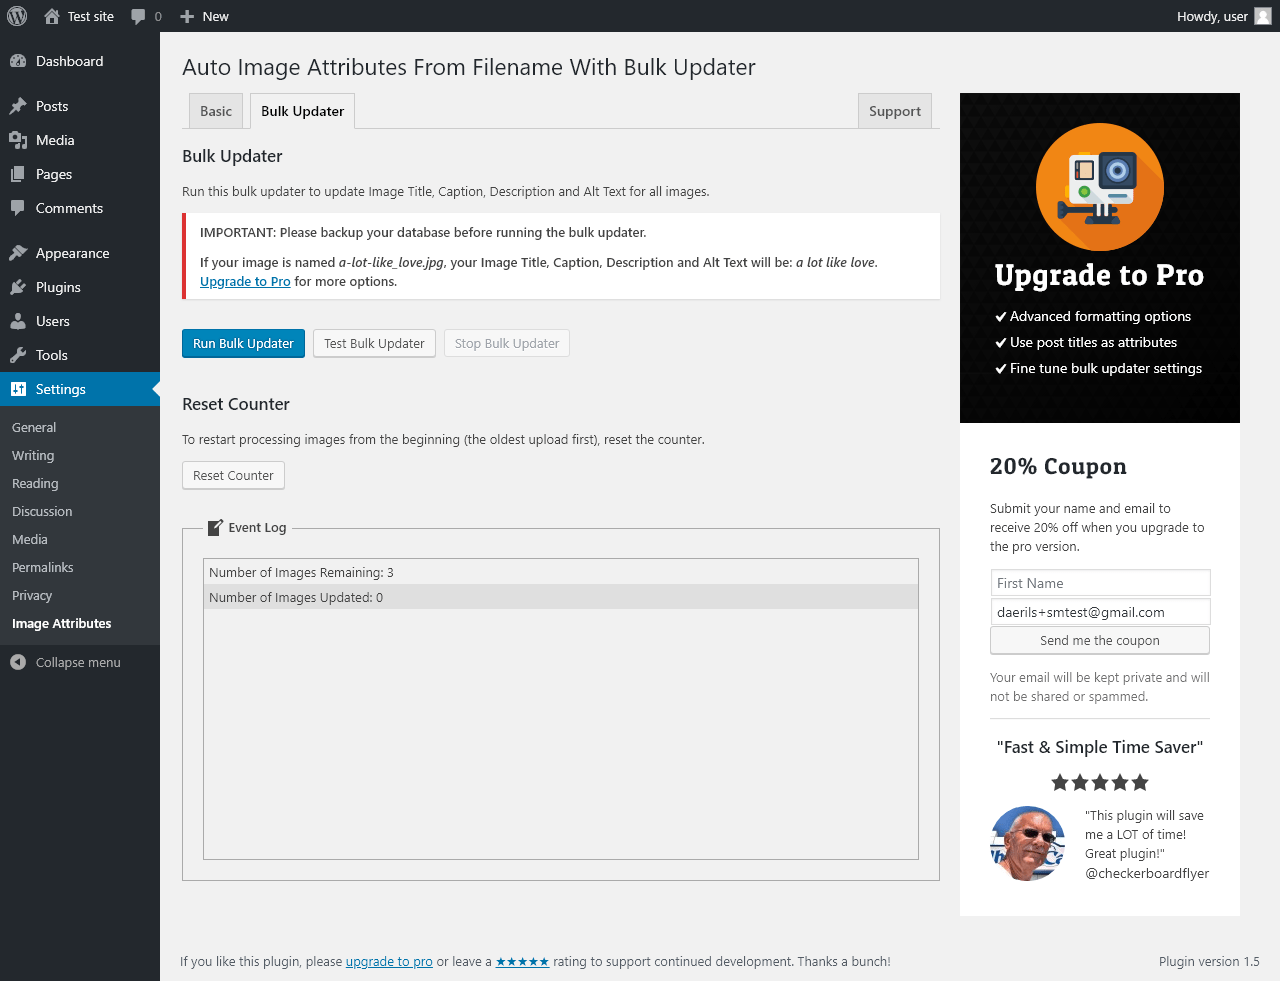Click the Pages icon in sidebar
The width and height of the screenshot is (1280, 981).
(18, 174)
